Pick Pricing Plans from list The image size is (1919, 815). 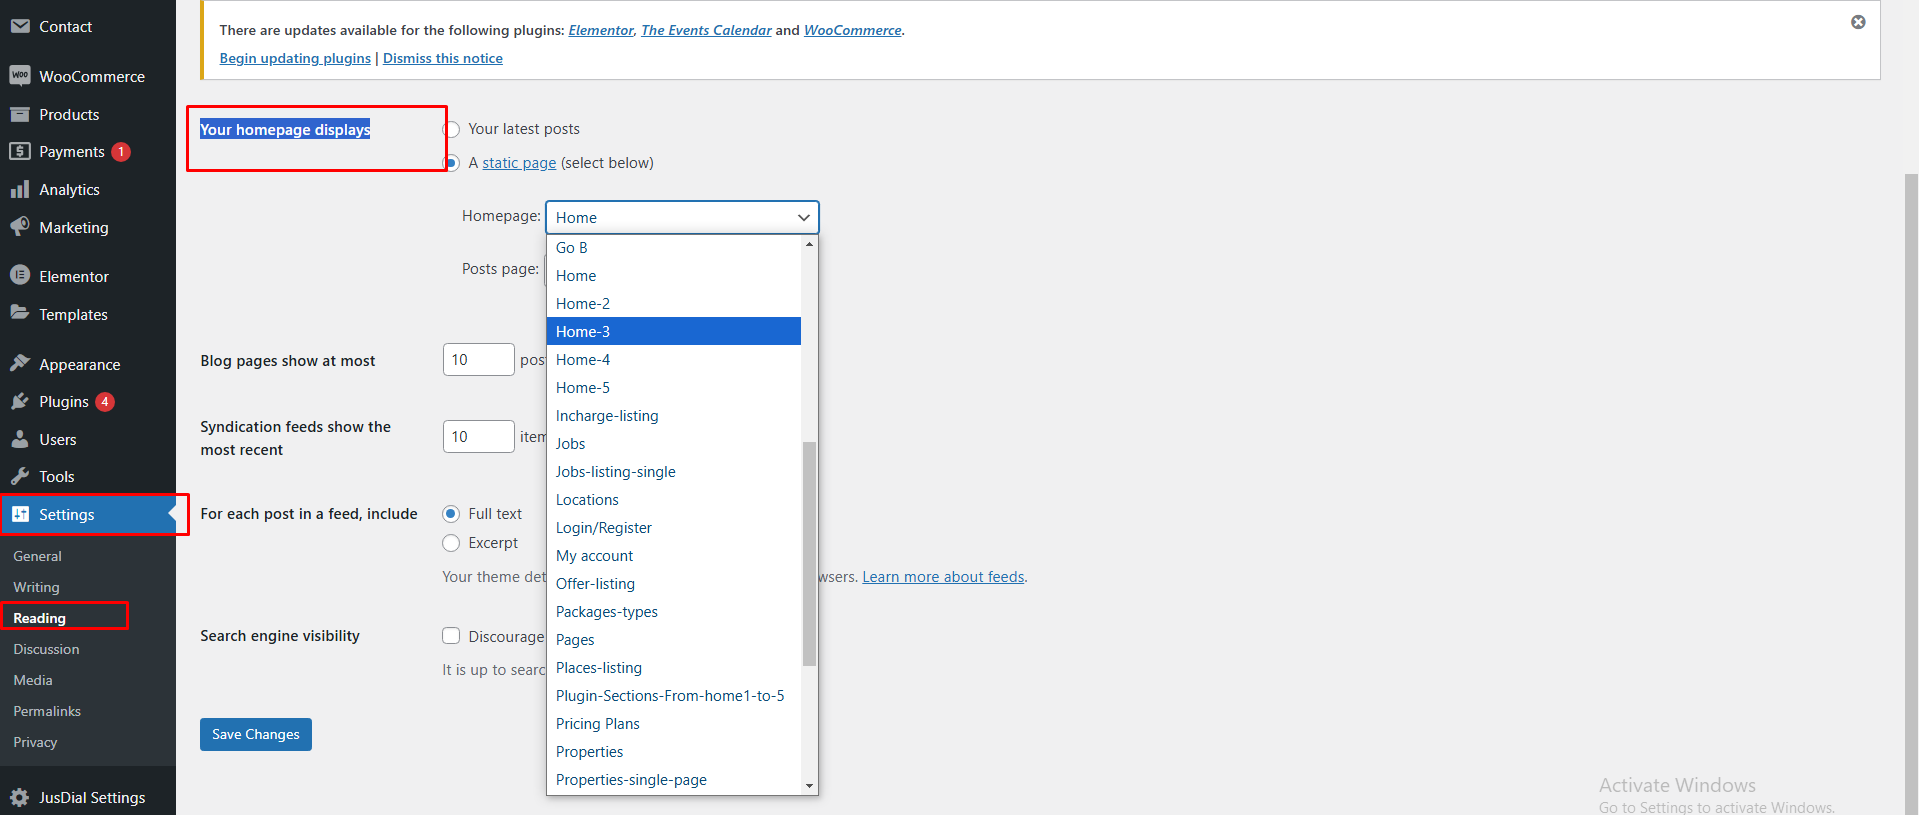point(674,724)
